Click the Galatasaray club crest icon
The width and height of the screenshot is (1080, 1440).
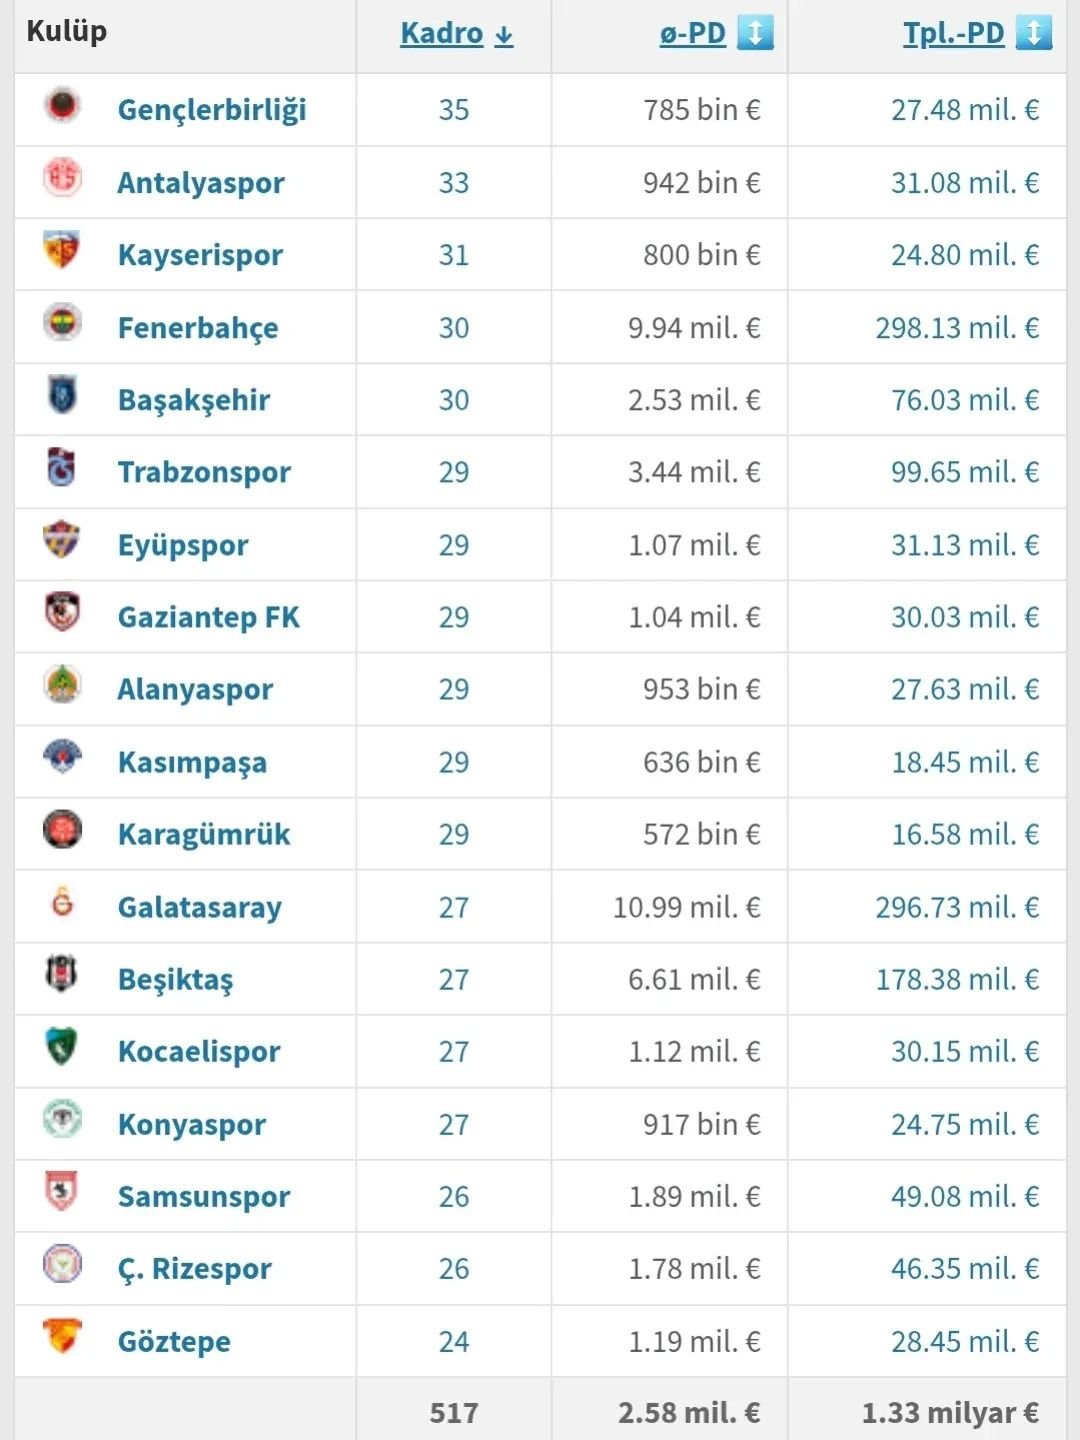click(62, 902)
